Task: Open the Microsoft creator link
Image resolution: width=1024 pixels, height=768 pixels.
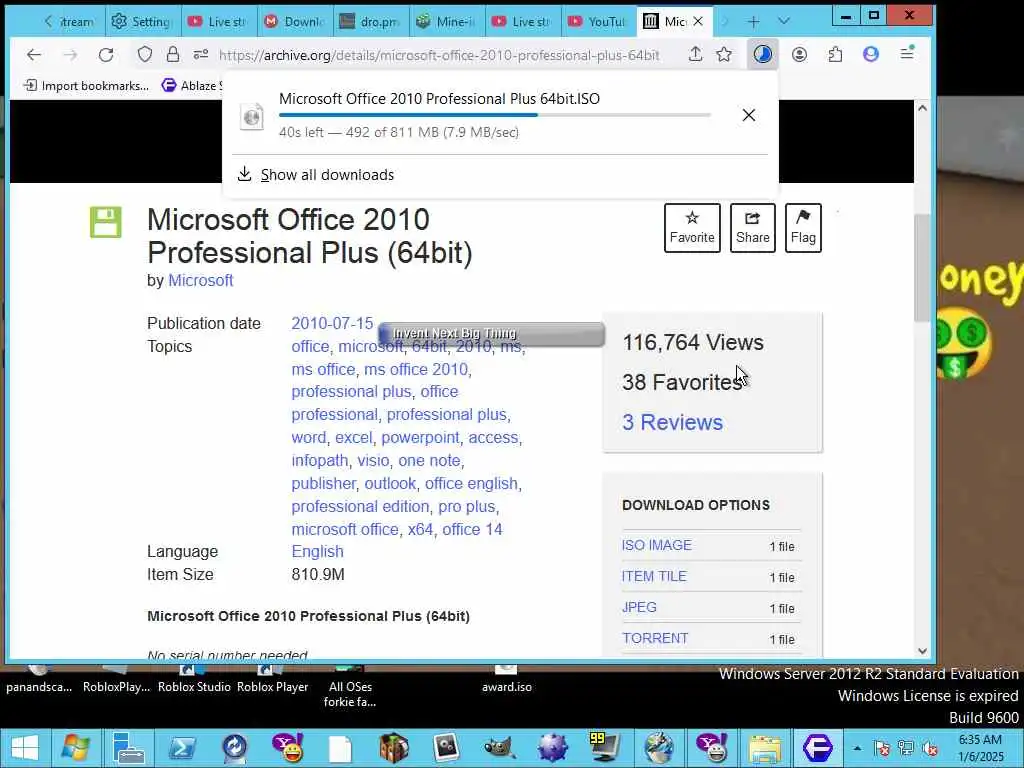Action: tap(200, 280)
